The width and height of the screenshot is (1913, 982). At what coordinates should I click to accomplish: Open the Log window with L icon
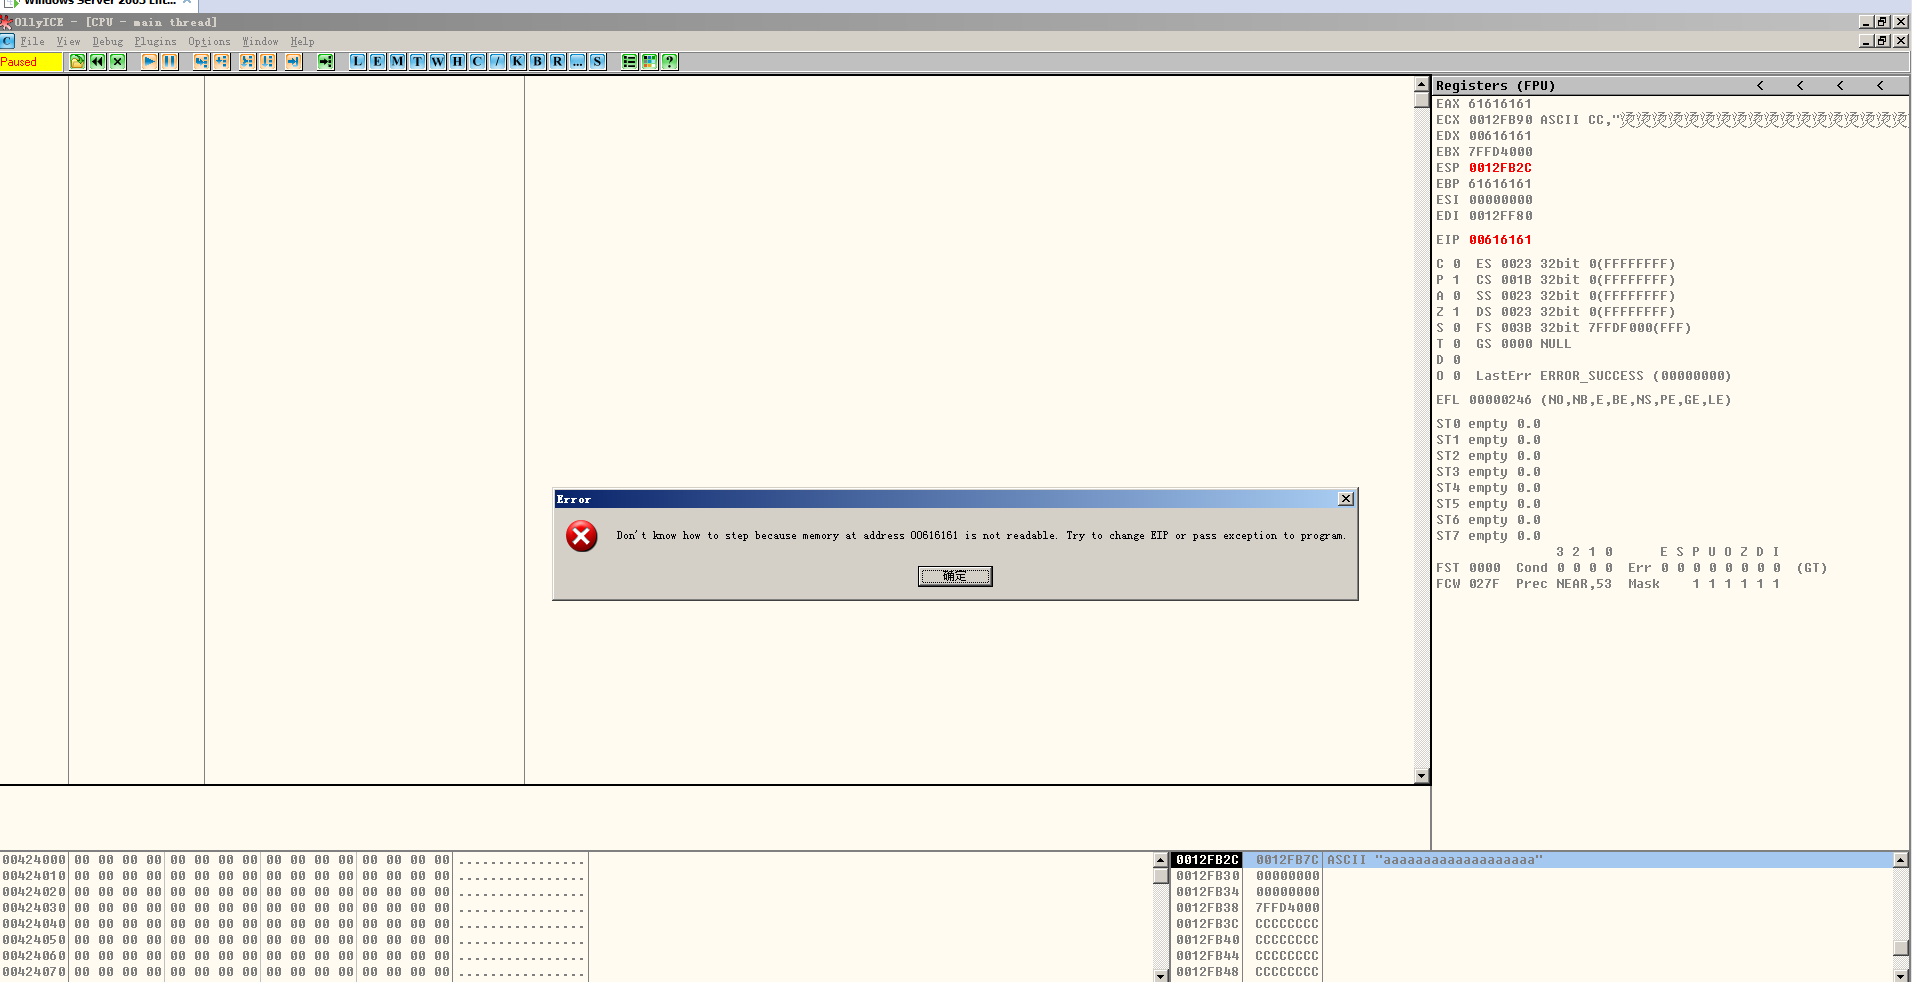click(357, 62)
